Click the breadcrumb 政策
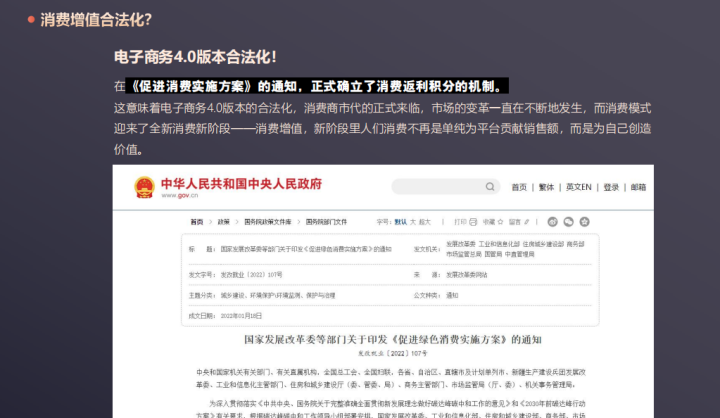The height and width of the screenshot is (418, 720). (x=224, y=222)
